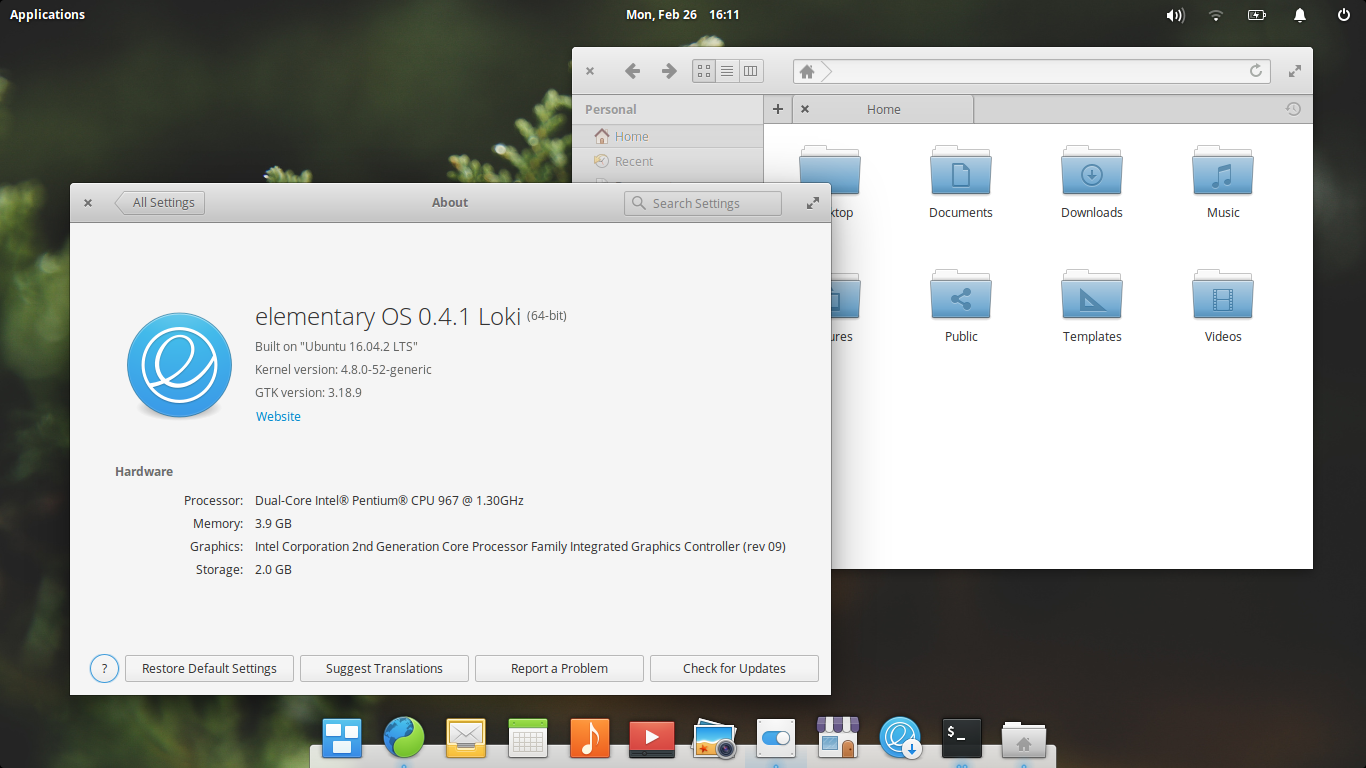This screenshot has width=1366, height=768.
Task: Click the Files home-folder icon in dock
Action: tap(1024, 740)
